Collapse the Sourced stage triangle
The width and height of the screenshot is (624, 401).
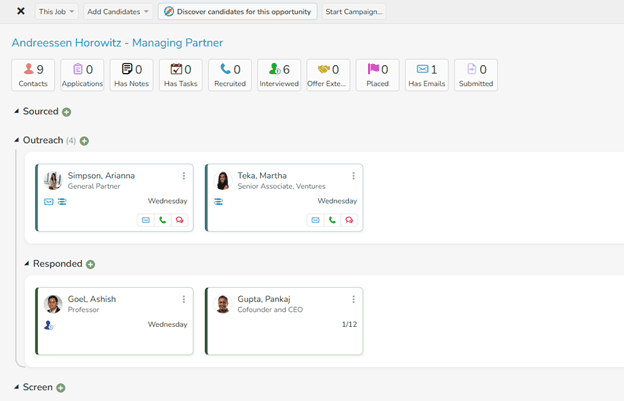pos(16,111)
